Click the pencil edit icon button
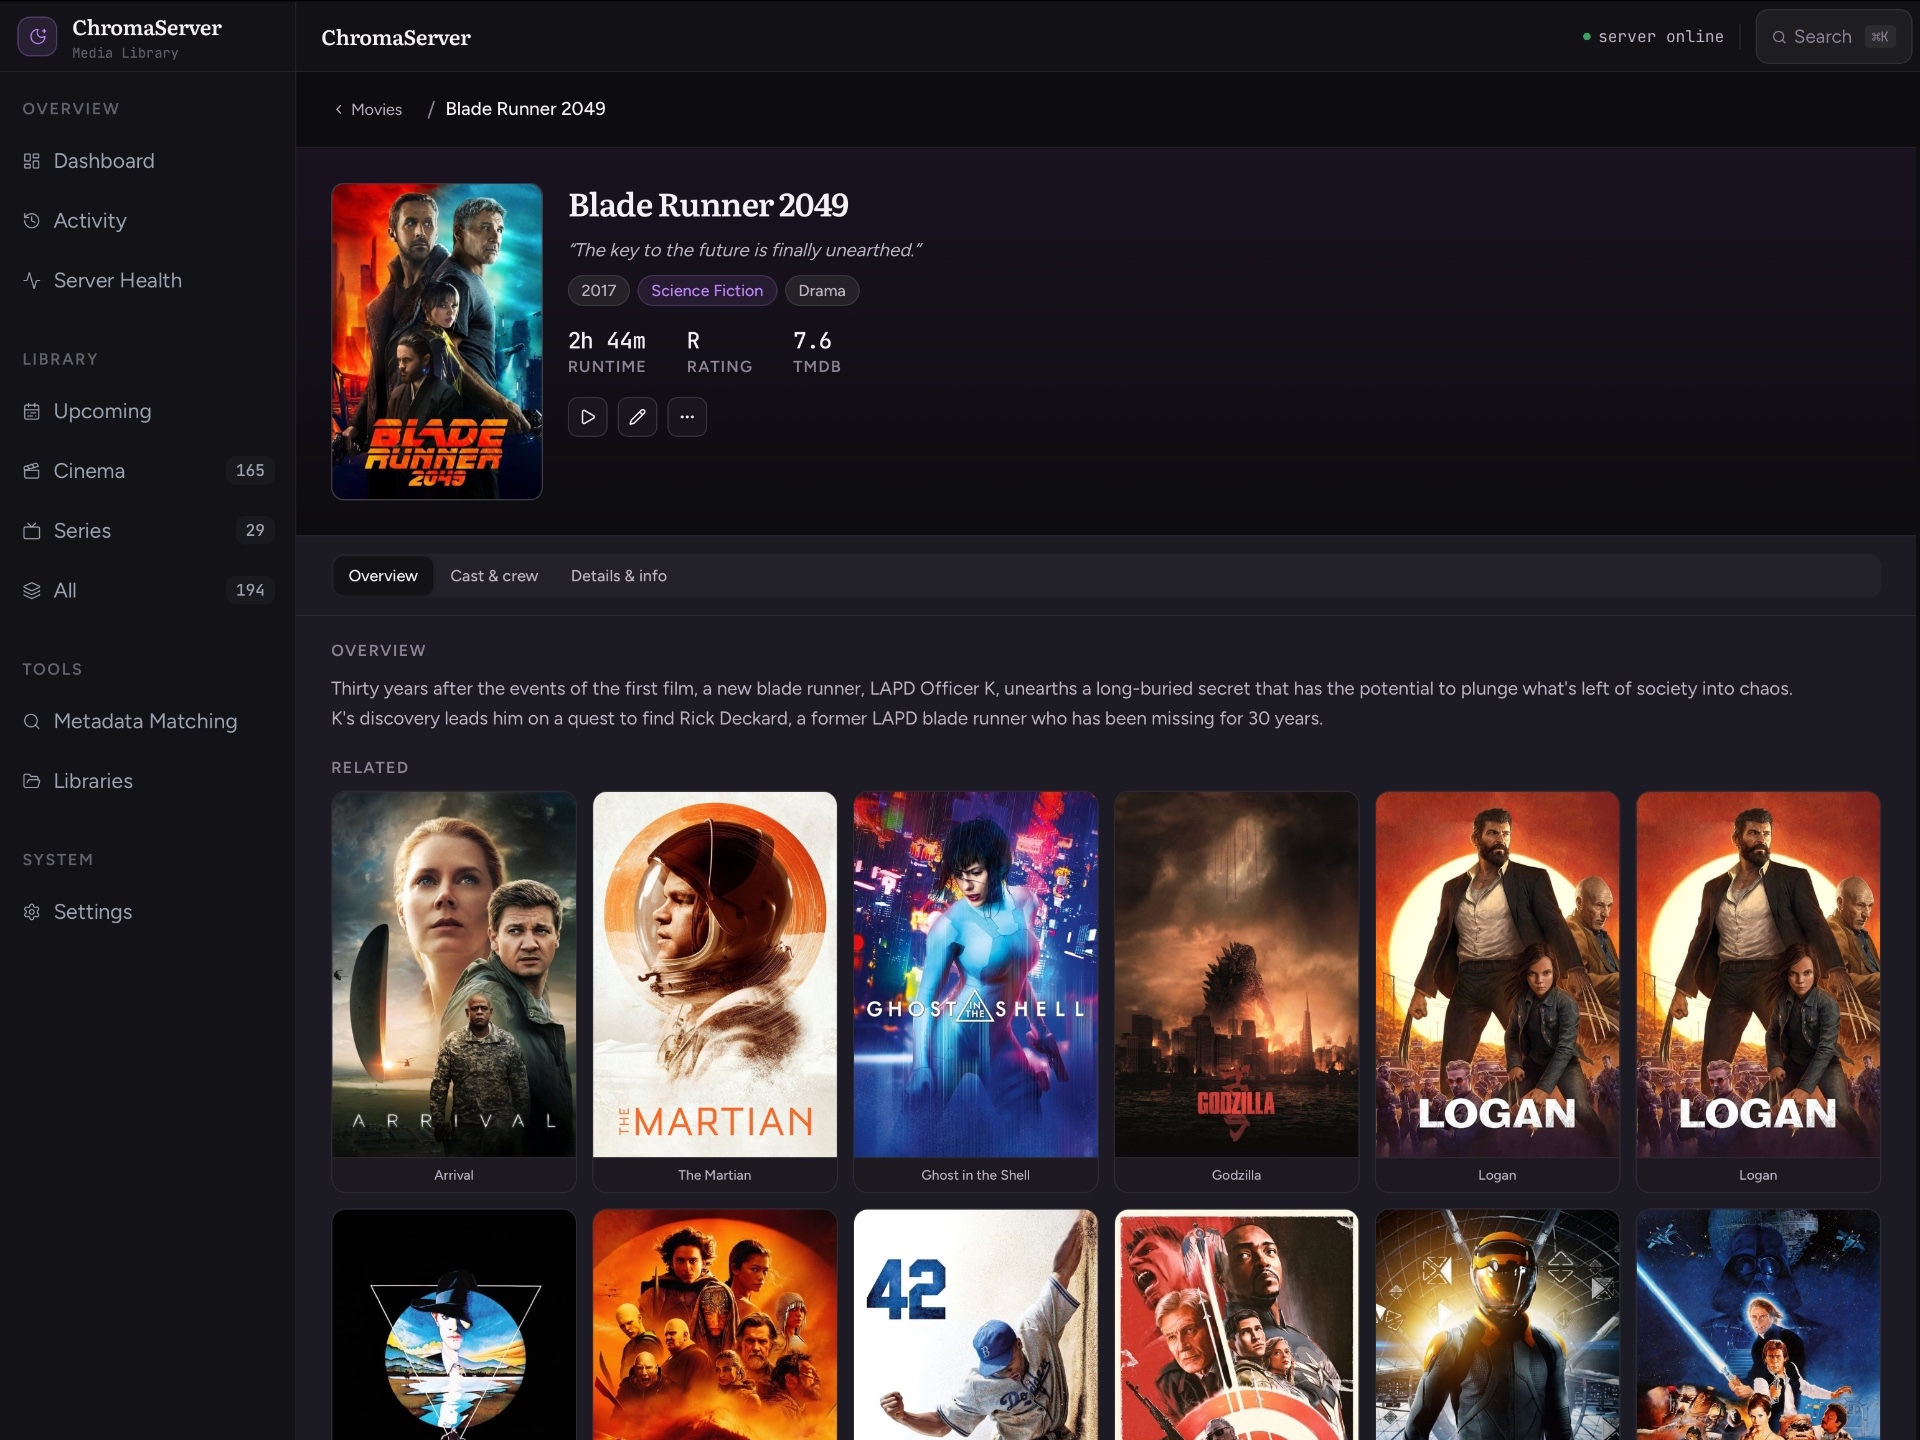1920x1440 pixels. click(637, 417)
